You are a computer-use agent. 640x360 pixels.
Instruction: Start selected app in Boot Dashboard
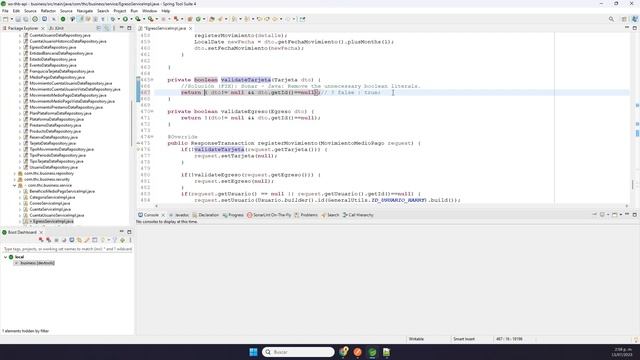[x=41, y=240]
